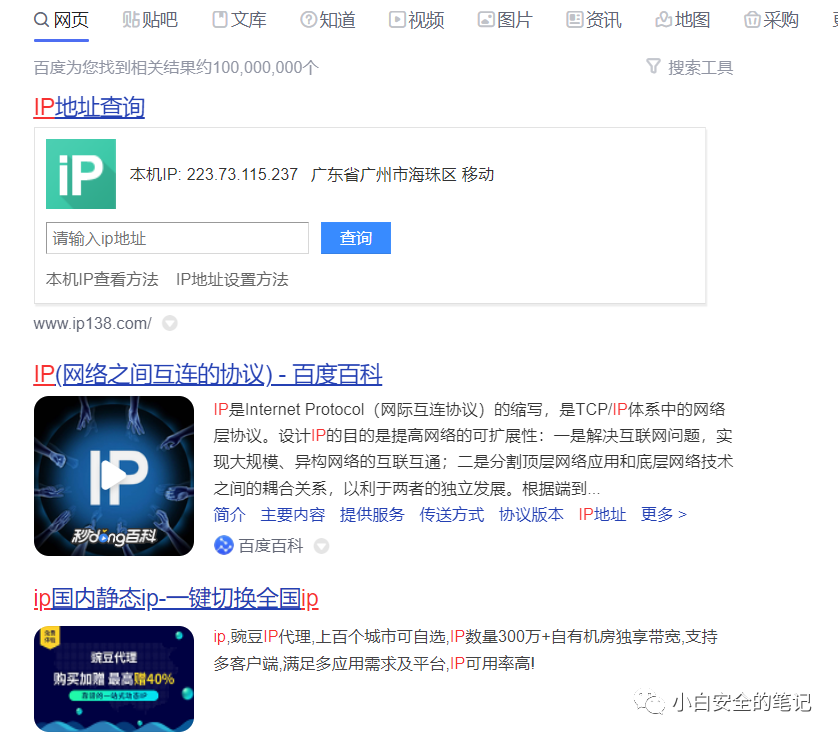
Task: Click the 知道 question-mark icon
Action: [x=308, y=20]
